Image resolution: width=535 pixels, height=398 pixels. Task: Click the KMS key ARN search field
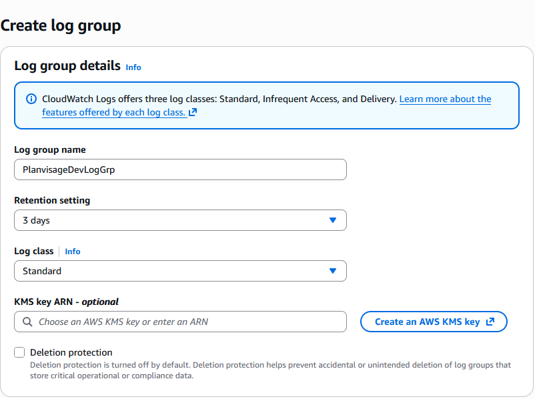(180, 322)
